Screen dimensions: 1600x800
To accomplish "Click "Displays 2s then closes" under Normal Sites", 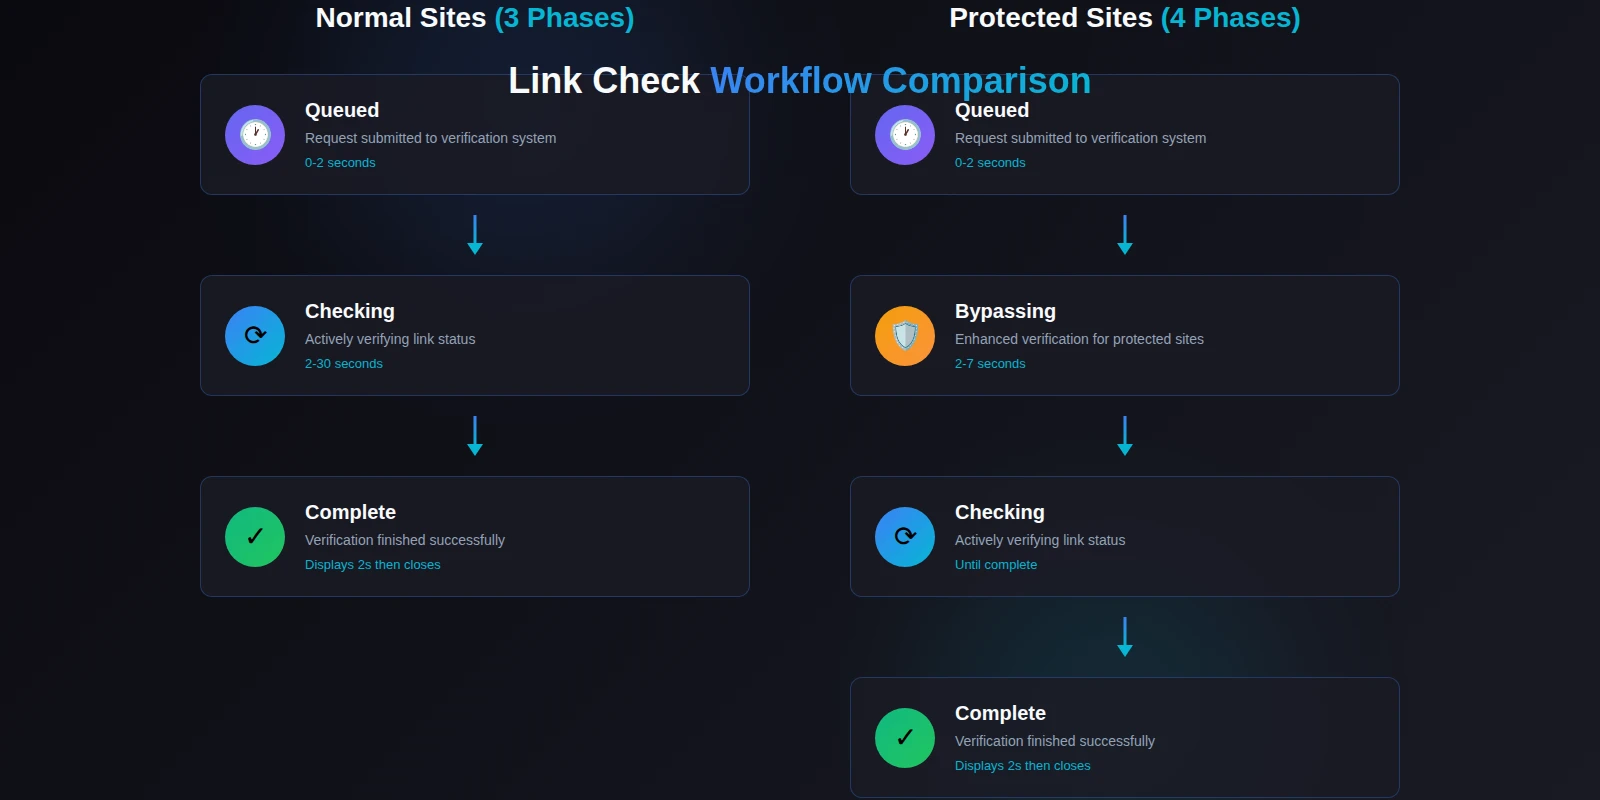I will [x=372, y=565].
